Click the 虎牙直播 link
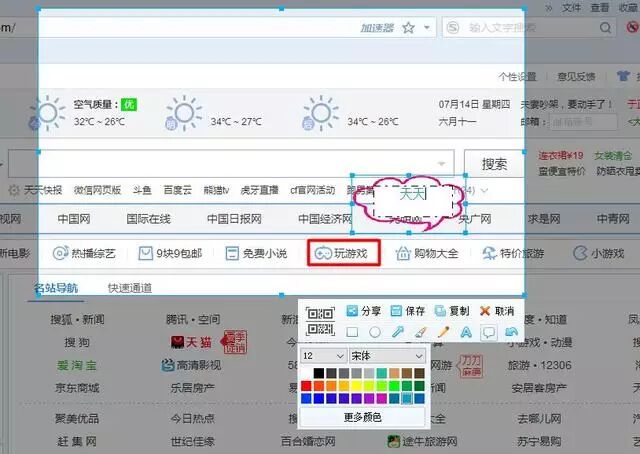This screenshot has height=454, width=640. pyautogui.click(x=260, y=190)
